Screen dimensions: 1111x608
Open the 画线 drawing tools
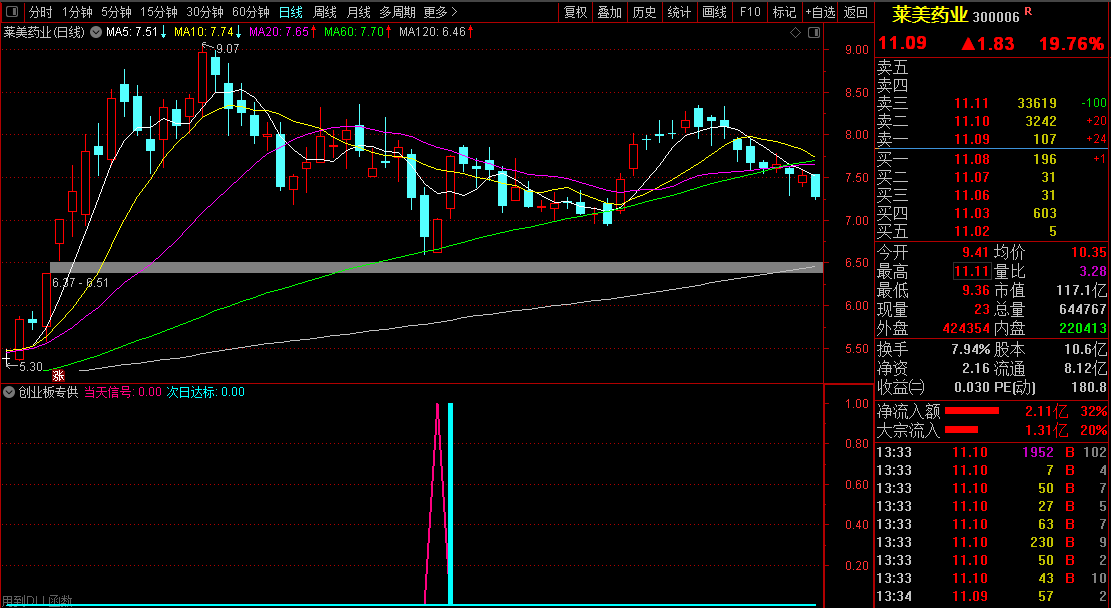click(x=714, y=12)
